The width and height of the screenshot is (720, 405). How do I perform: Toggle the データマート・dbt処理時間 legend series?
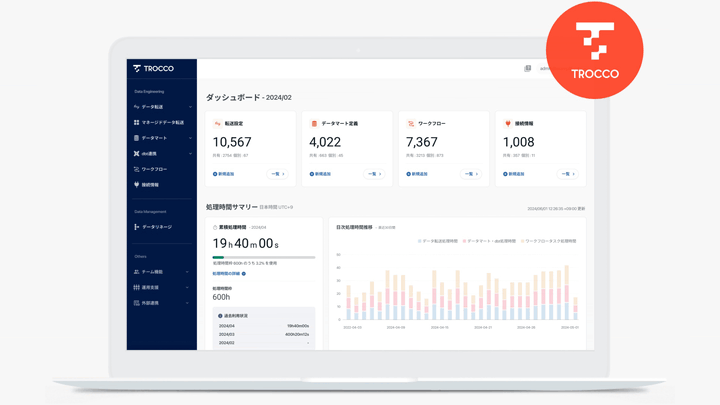pyautogui.click(x=490, y=241)
